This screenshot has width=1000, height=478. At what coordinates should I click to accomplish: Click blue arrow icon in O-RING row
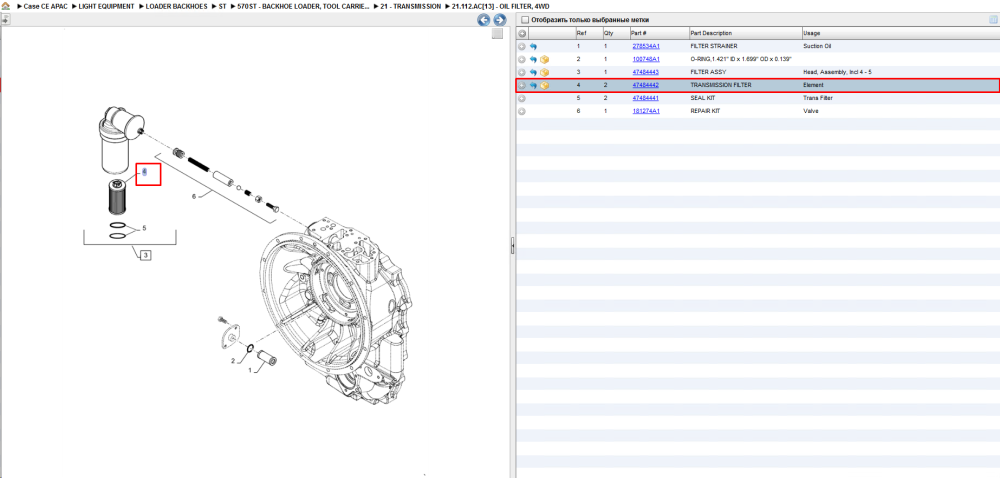533,59
